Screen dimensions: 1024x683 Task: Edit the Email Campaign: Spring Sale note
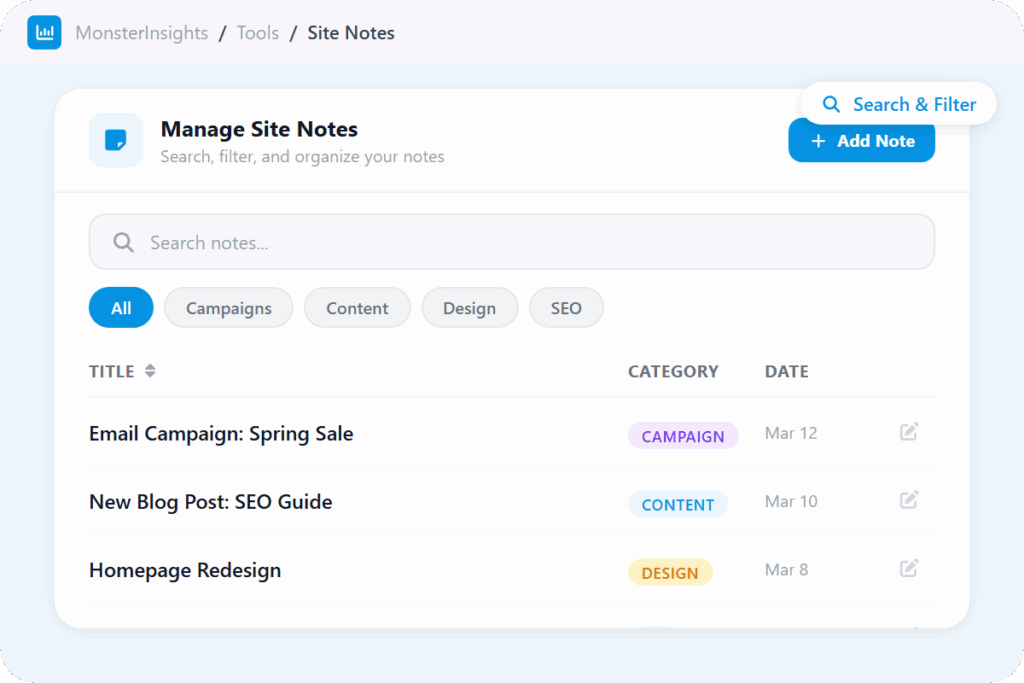coord(908,432)
